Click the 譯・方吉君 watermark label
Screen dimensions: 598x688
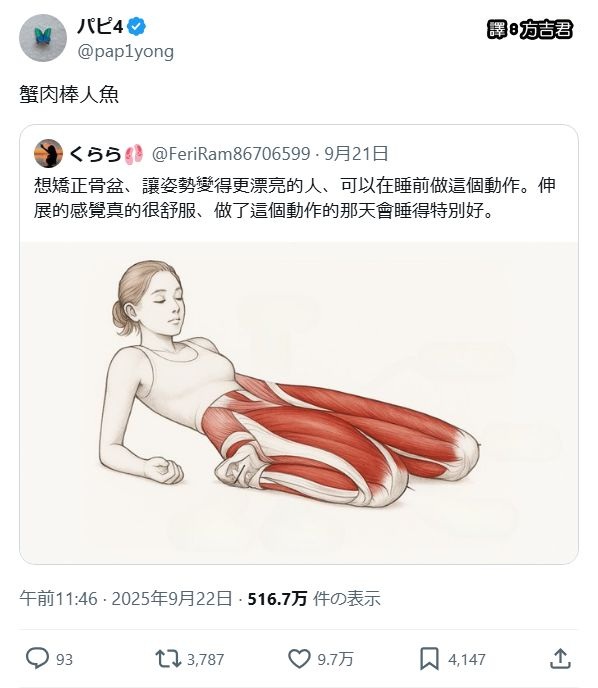click(530, 30)
